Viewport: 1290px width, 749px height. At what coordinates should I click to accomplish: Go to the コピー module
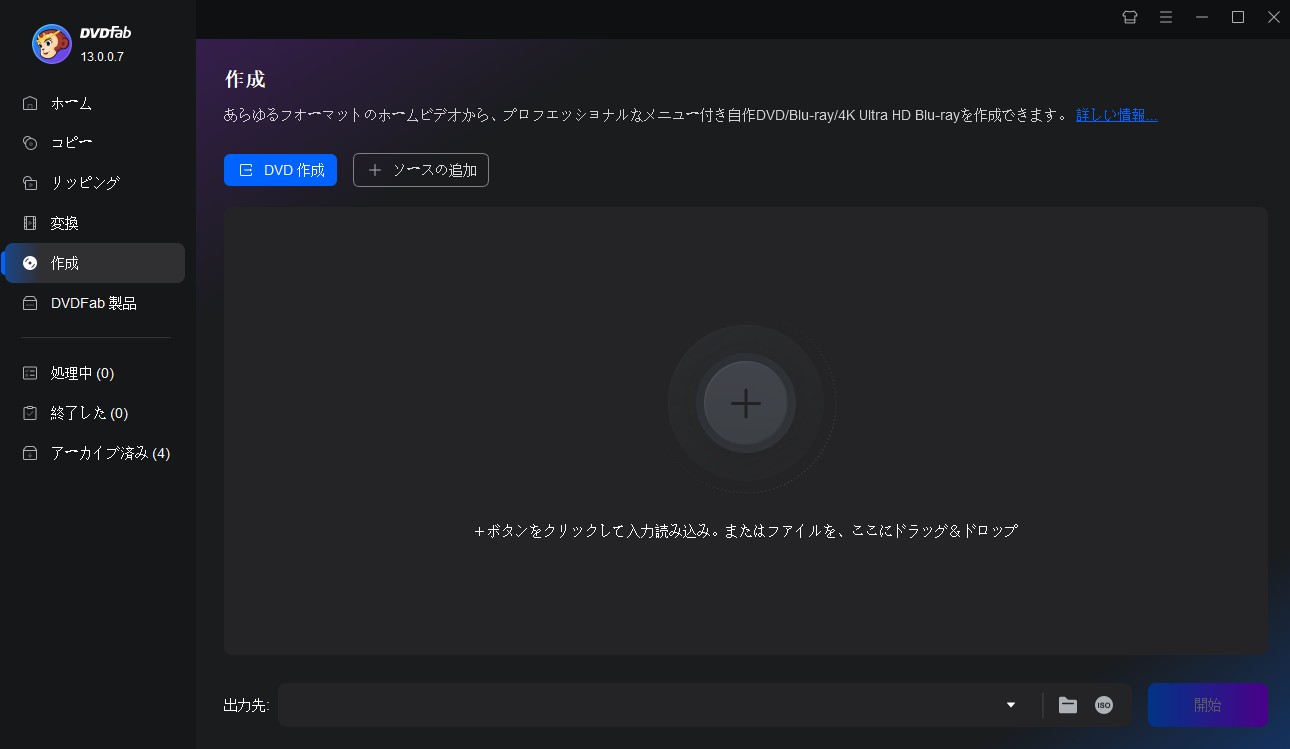(95, 143)
